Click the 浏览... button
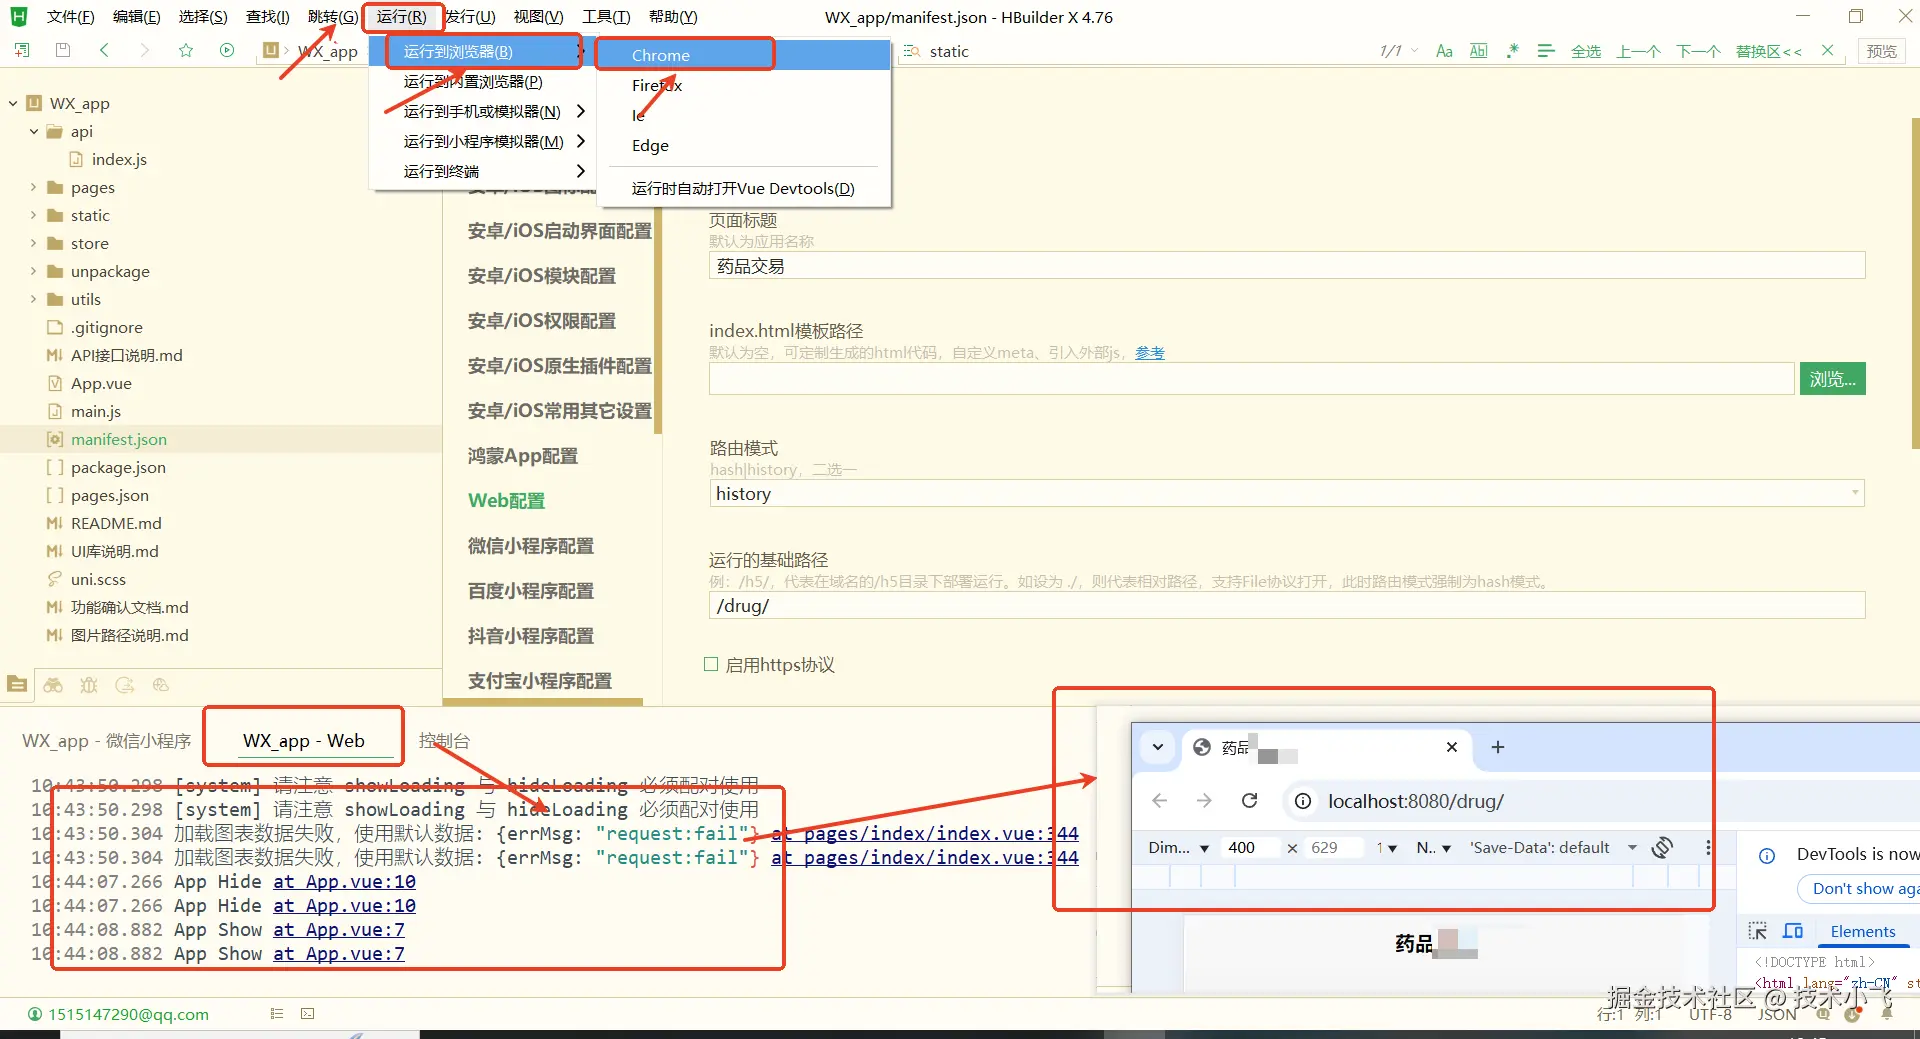Image resolution: width=1920 pixels, height=1039 pixels. click(x=1832, y=379)
